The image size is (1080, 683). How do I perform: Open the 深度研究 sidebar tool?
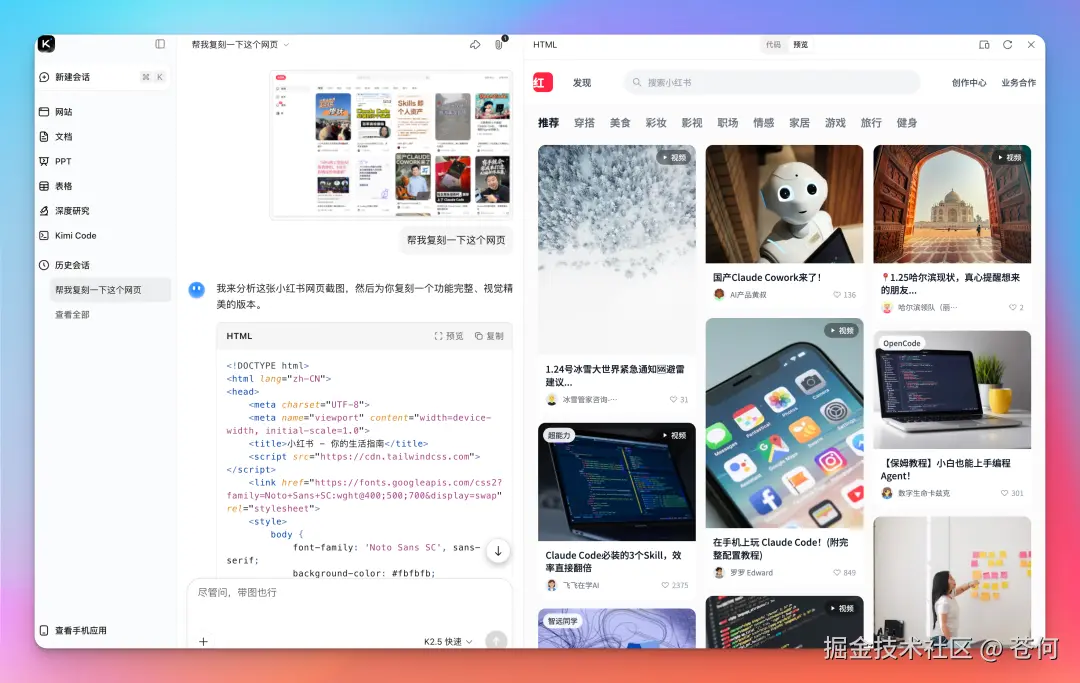[x=68, y=211]
